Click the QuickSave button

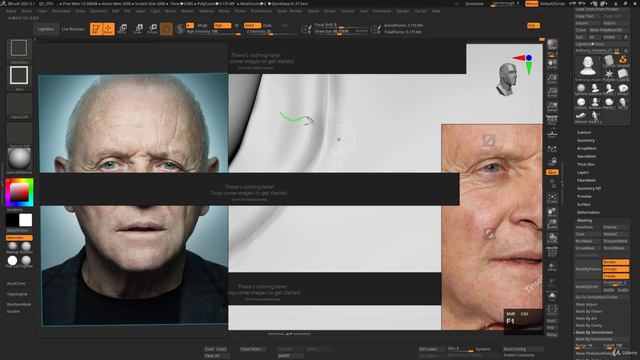474,4
